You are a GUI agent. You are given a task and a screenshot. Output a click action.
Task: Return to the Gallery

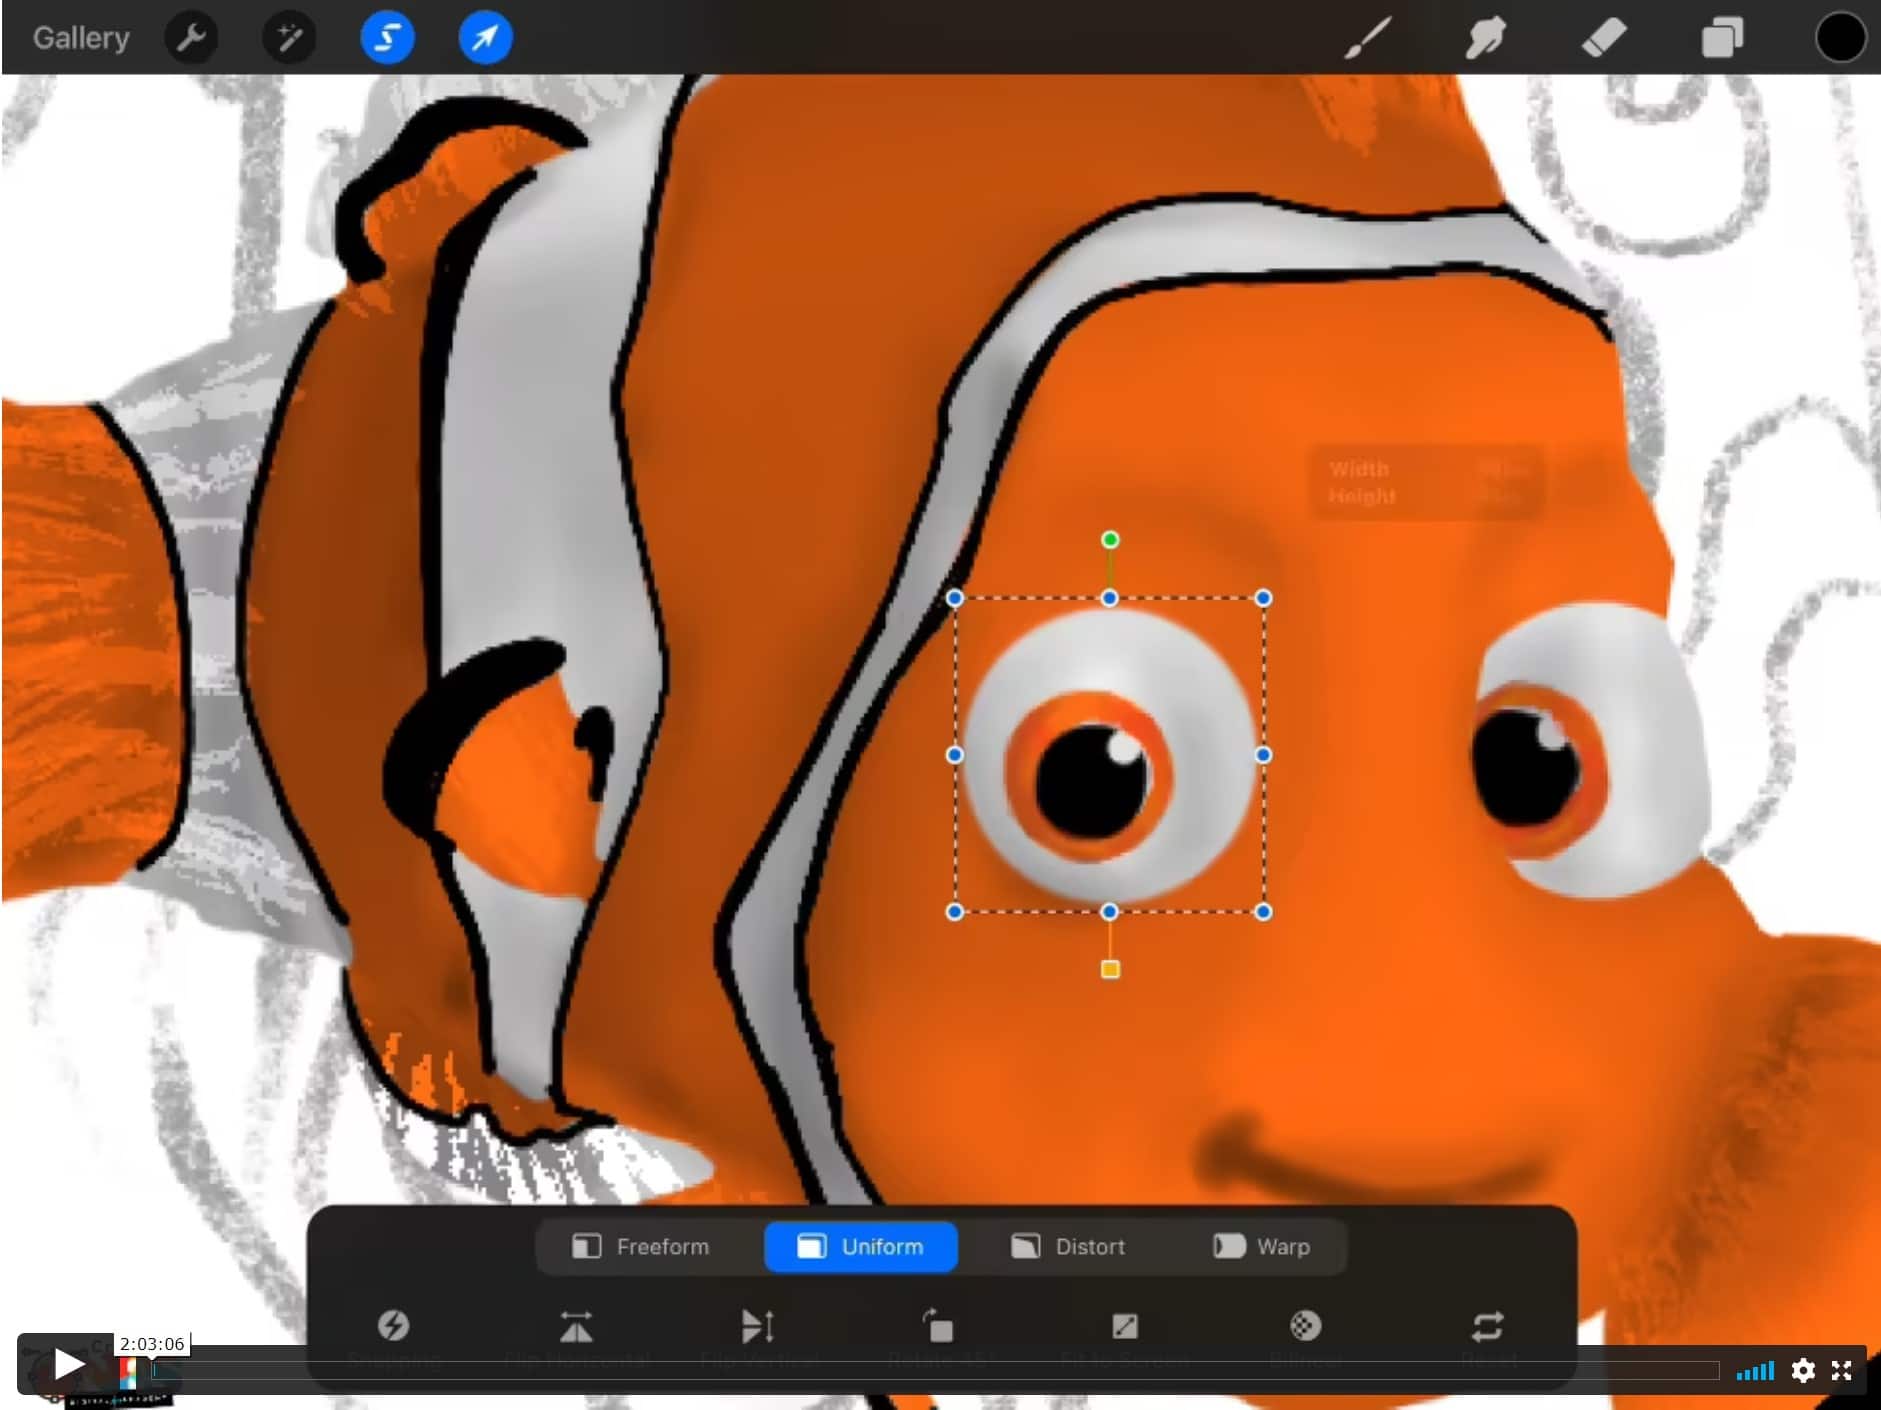tap(81, 38)
